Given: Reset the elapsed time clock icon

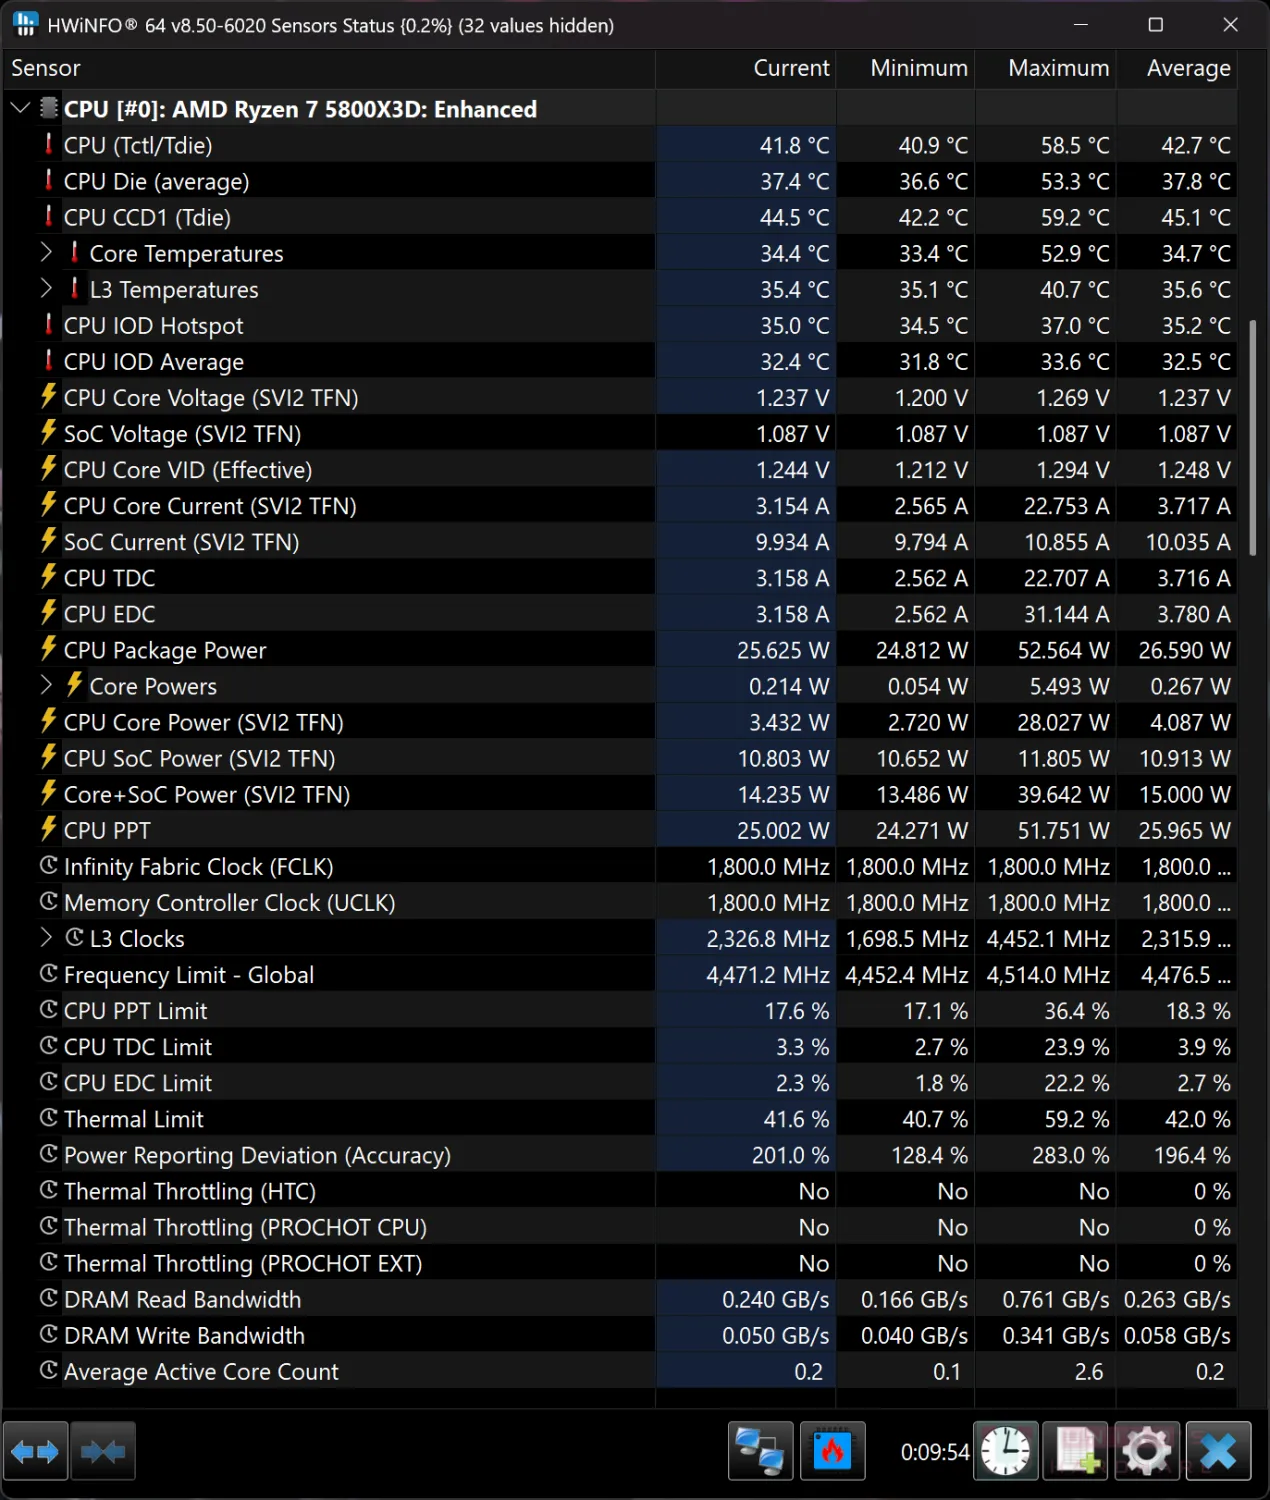Looking at the screenshot, I should click(1005, 1451).
